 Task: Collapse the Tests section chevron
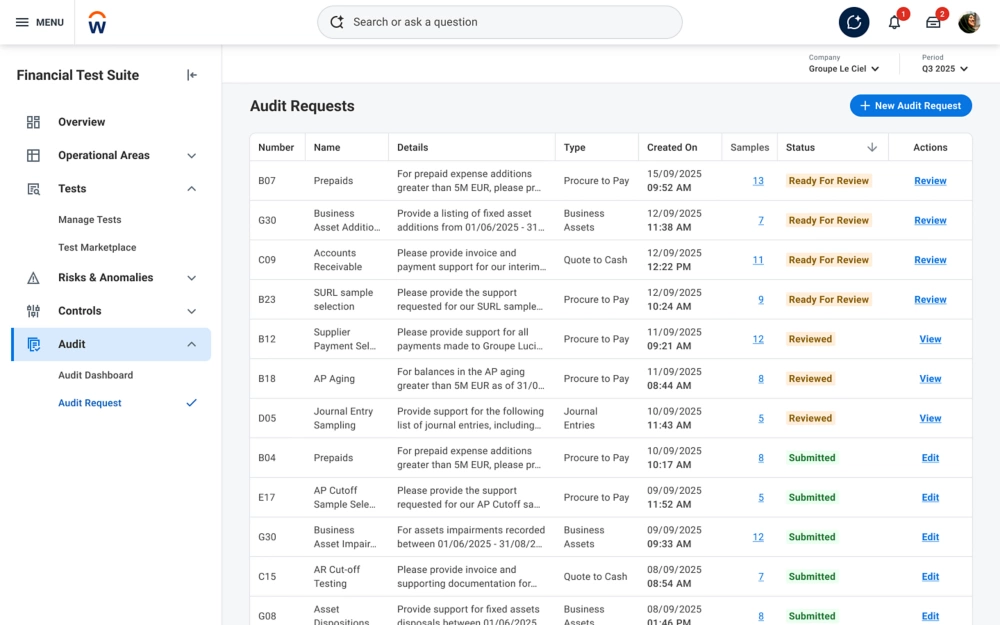coord(191,189)
